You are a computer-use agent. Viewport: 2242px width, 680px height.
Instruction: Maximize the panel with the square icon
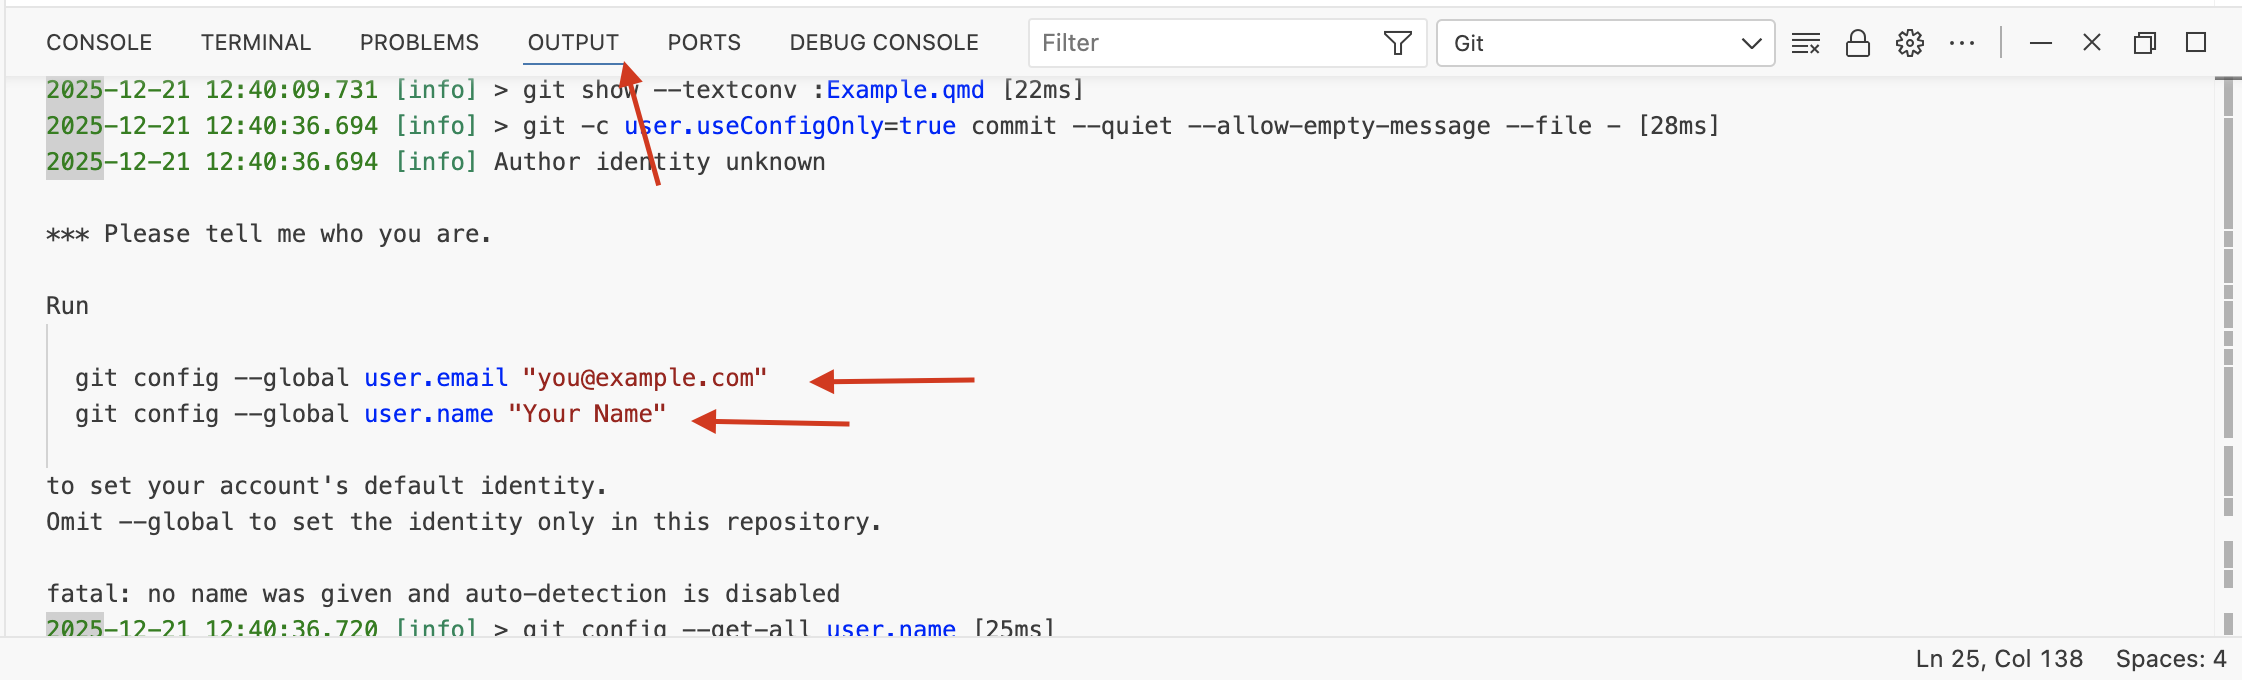pyautogui.click(x=2196, y=43)
